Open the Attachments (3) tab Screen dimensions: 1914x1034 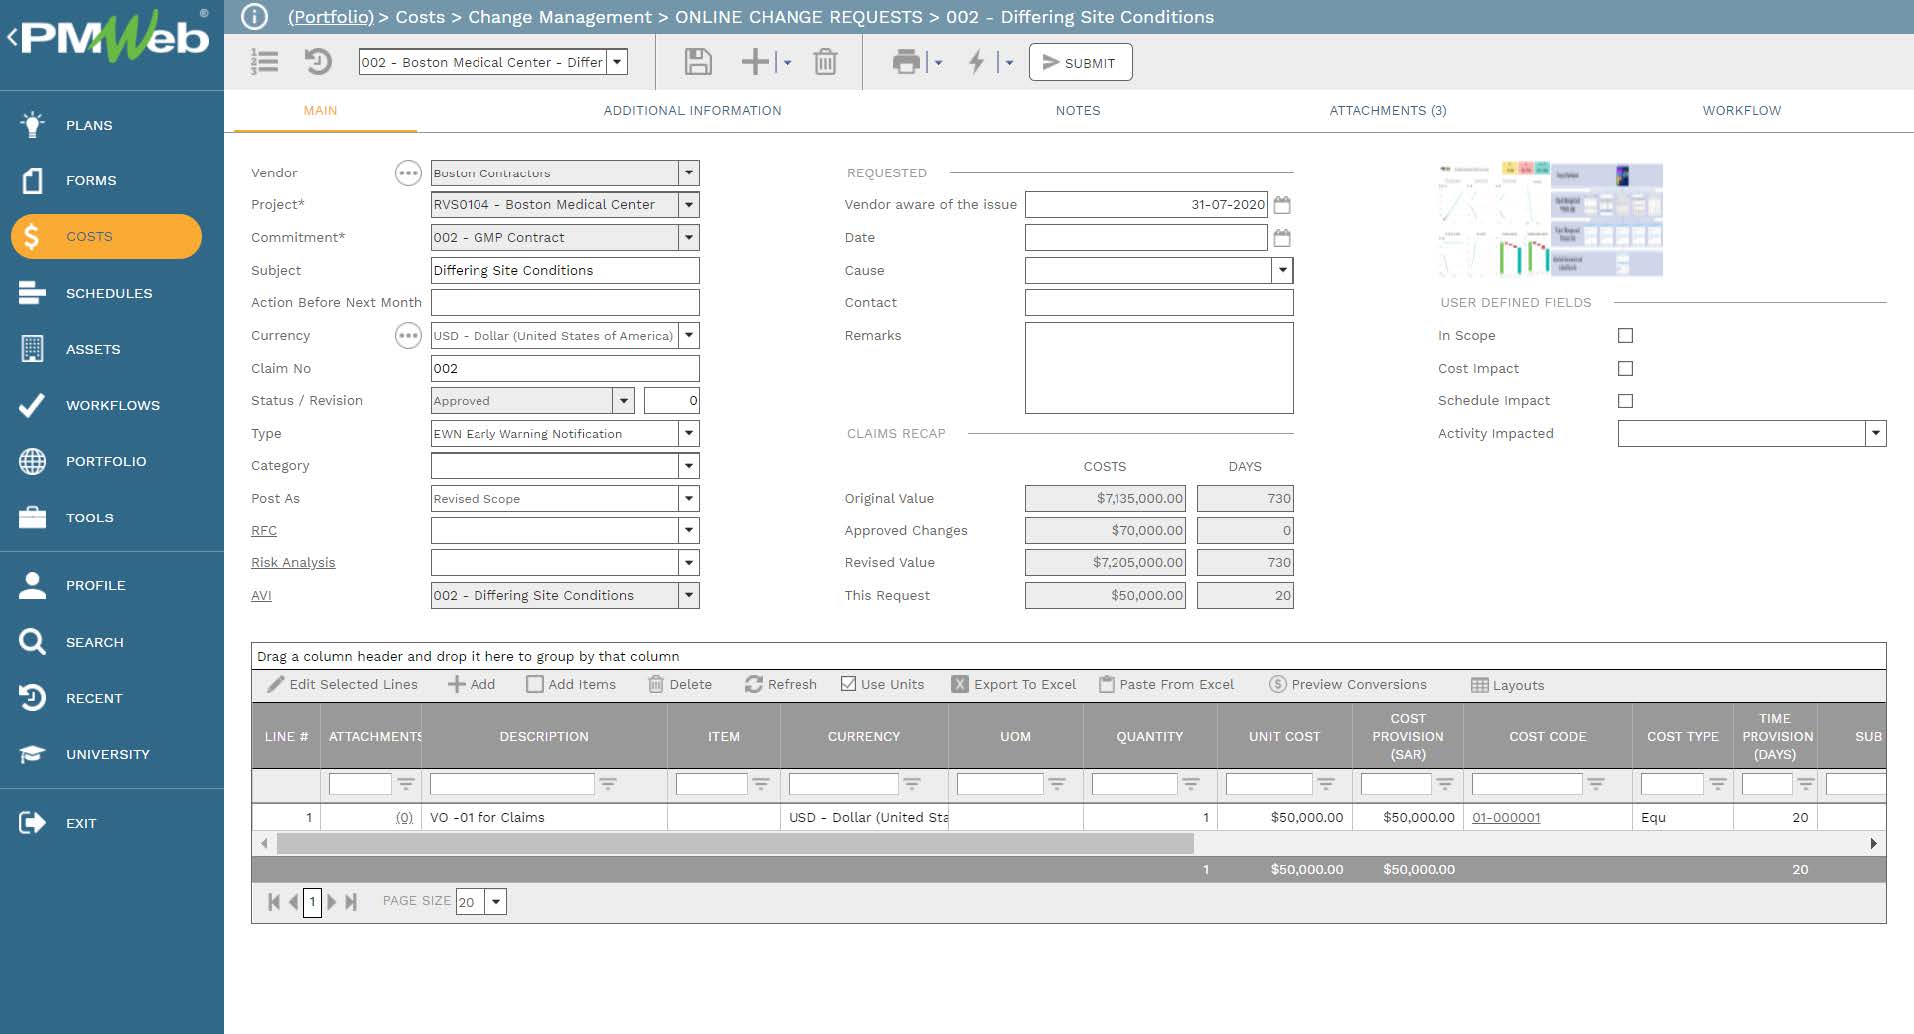pos(1388,111)
